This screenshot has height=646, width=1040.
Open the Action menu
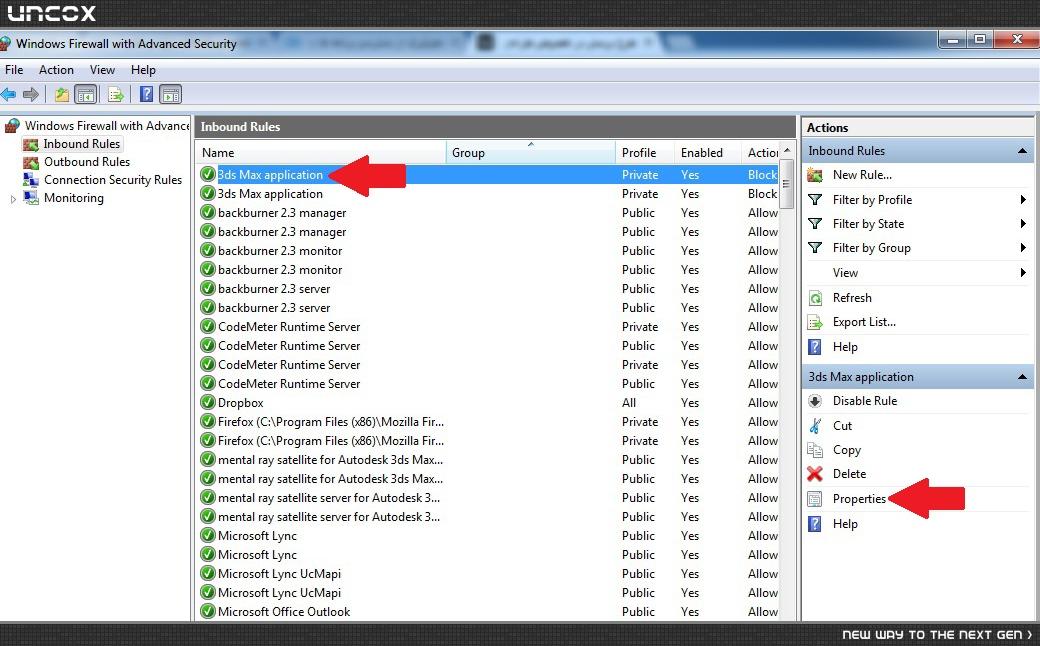(x=56, y=70)
